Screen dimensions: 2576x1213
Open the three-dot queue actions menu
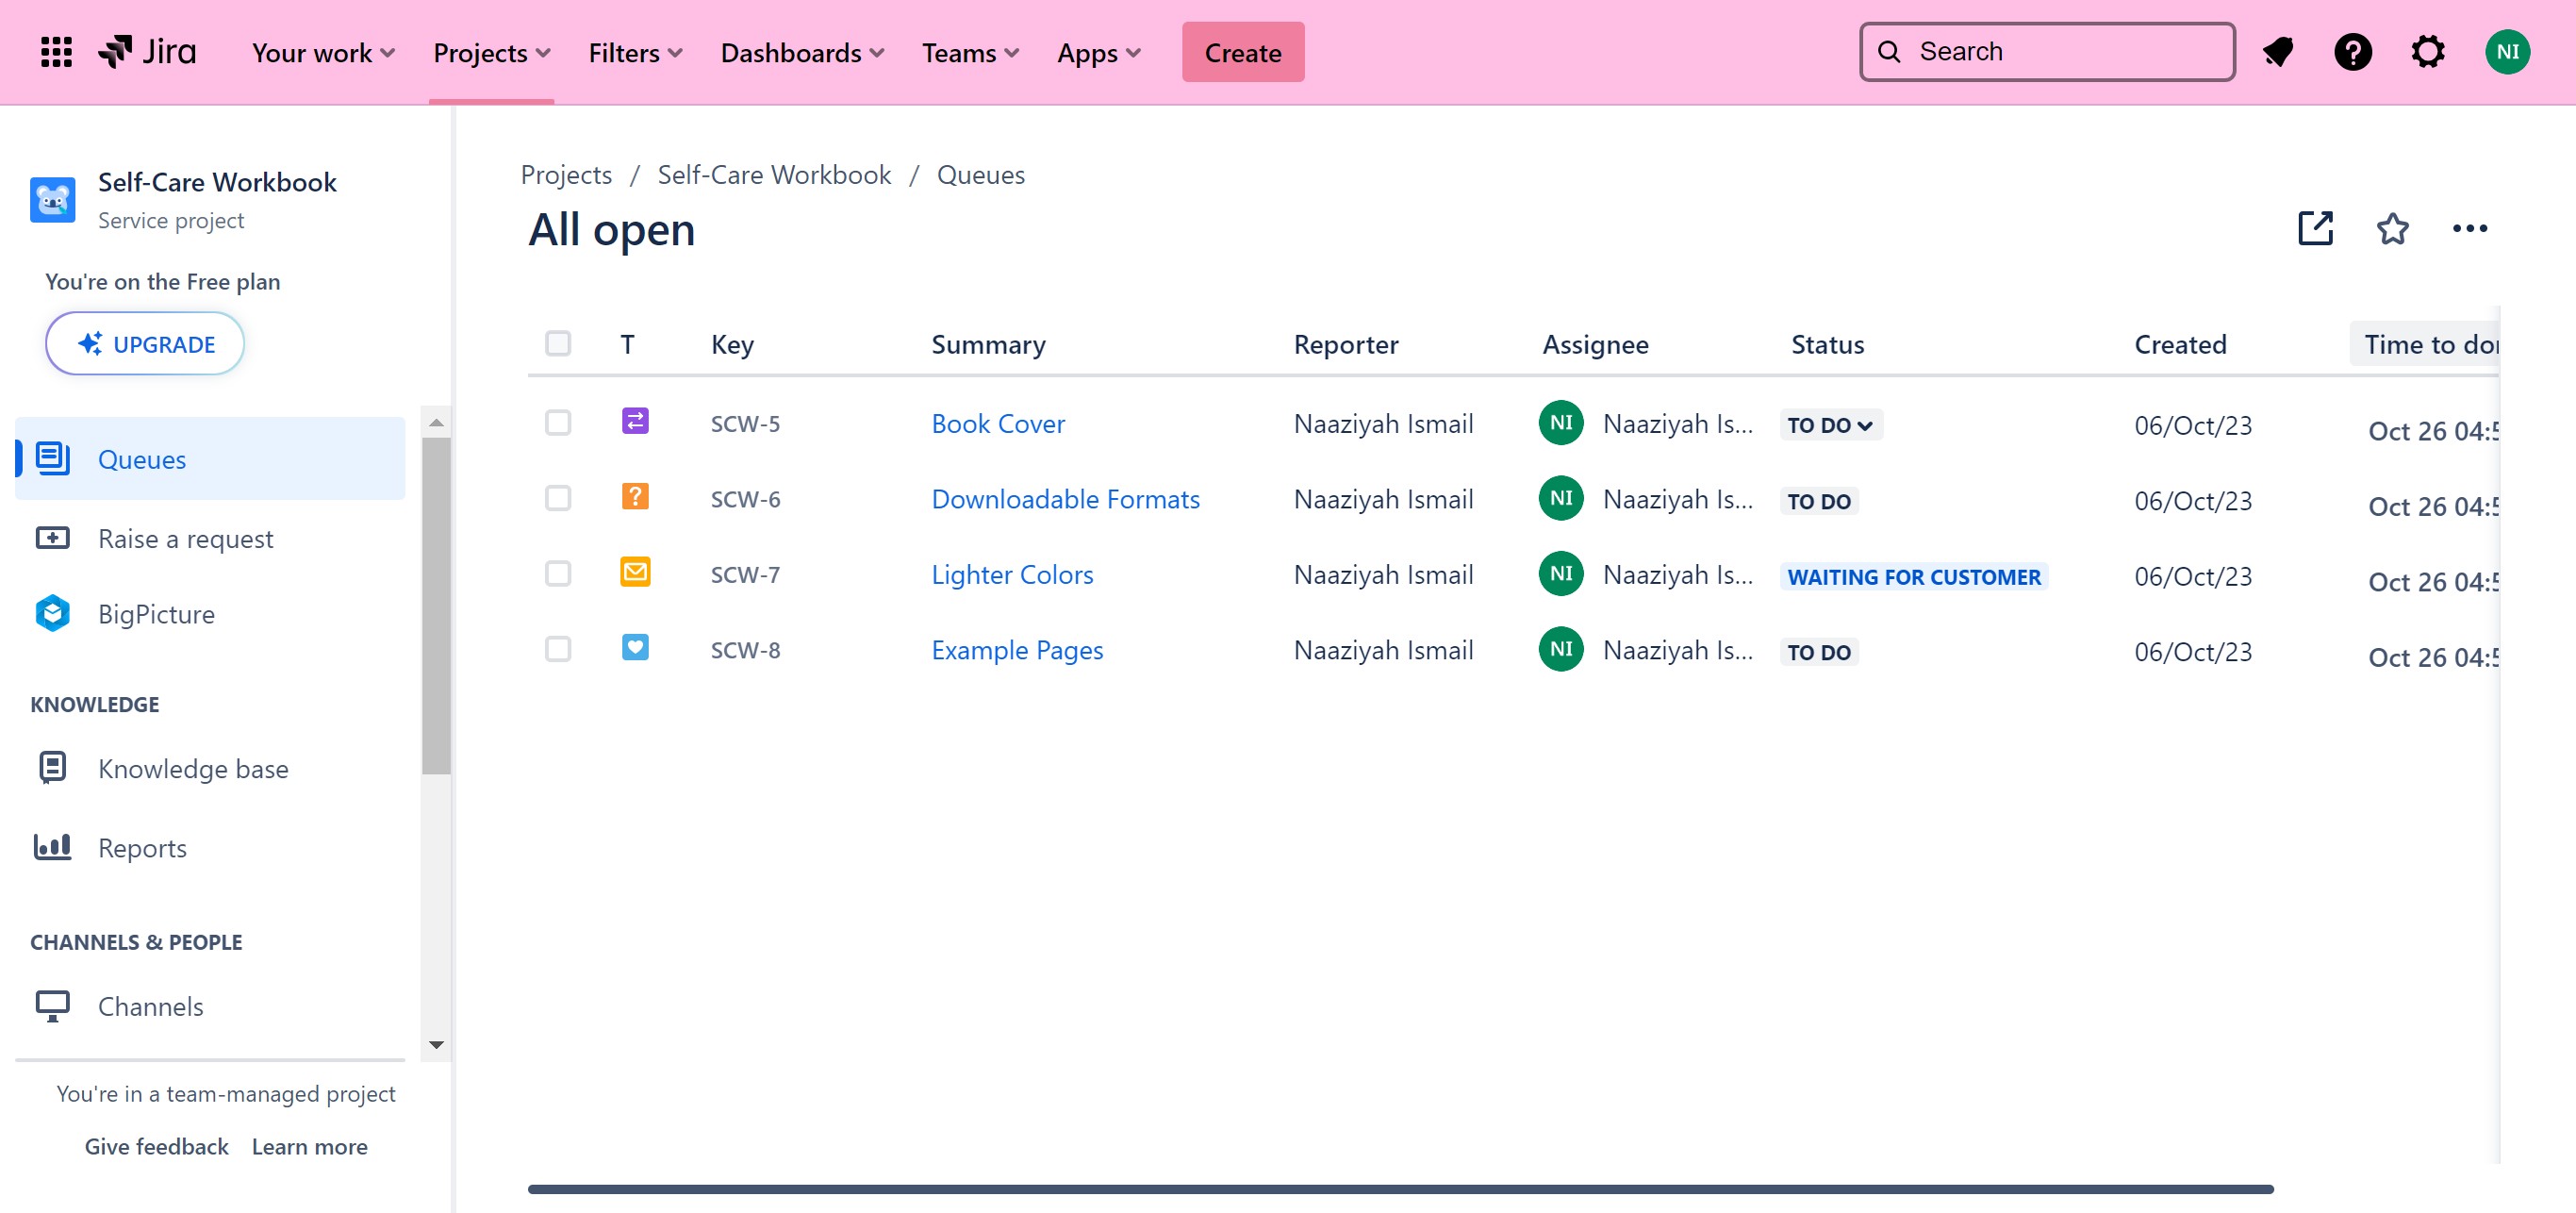[x=2469, y=229]
